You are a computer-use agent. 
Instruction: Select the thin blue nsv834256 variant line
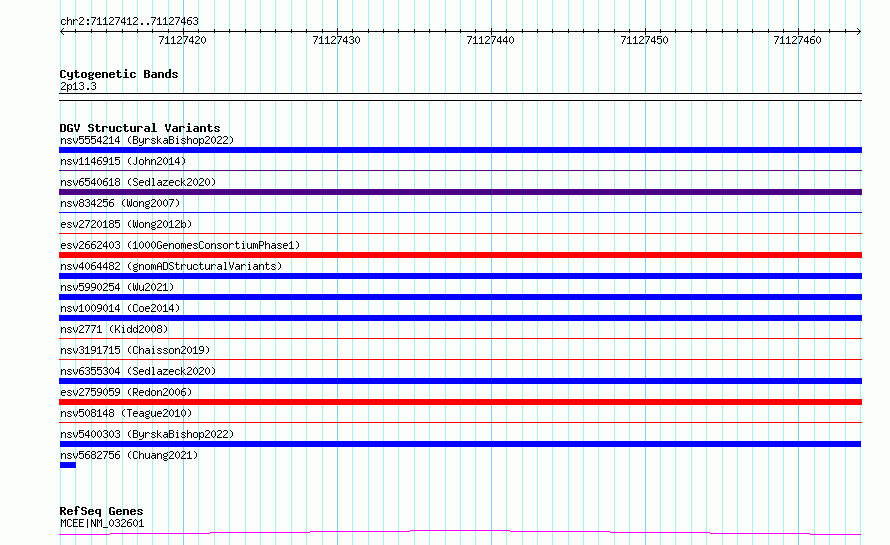[x=460, y=212]
